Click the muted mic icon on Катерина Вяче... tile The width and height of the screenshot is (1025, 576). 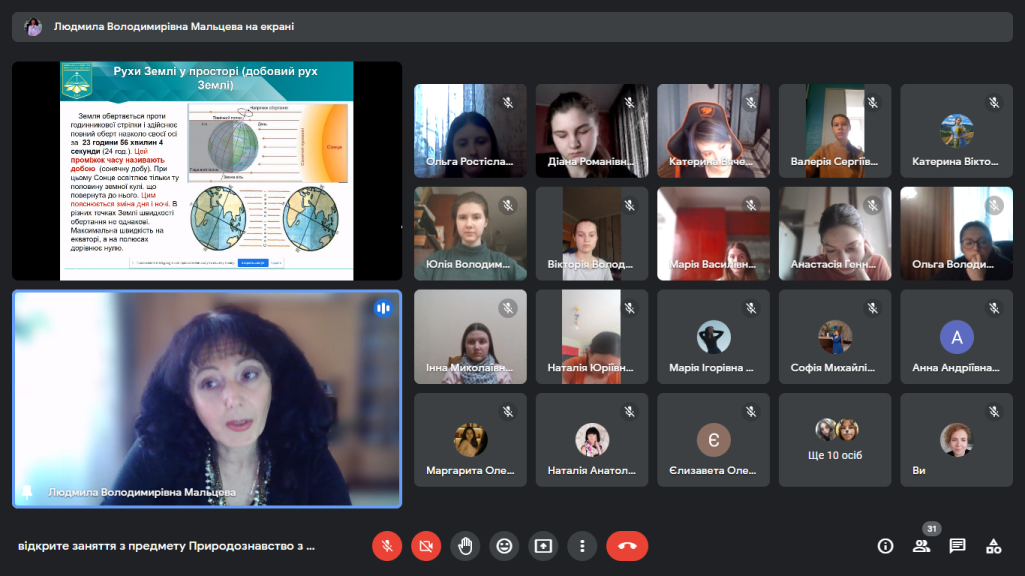[751, 103]
